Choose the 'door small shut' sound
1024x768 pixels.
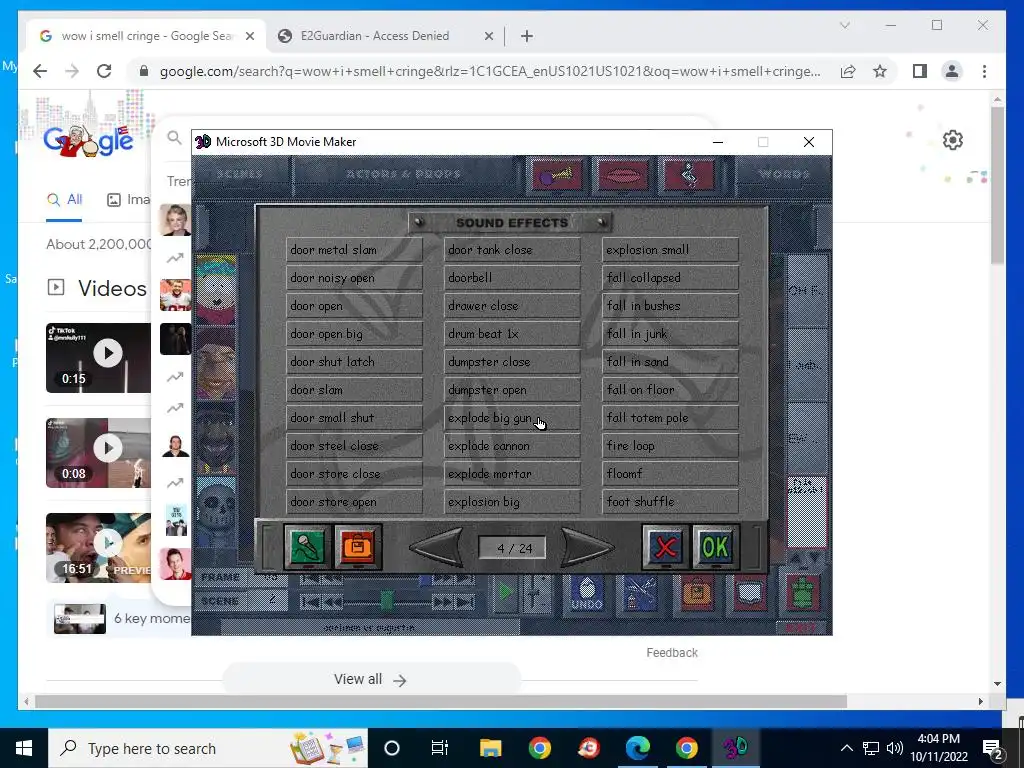click(355, 418)
